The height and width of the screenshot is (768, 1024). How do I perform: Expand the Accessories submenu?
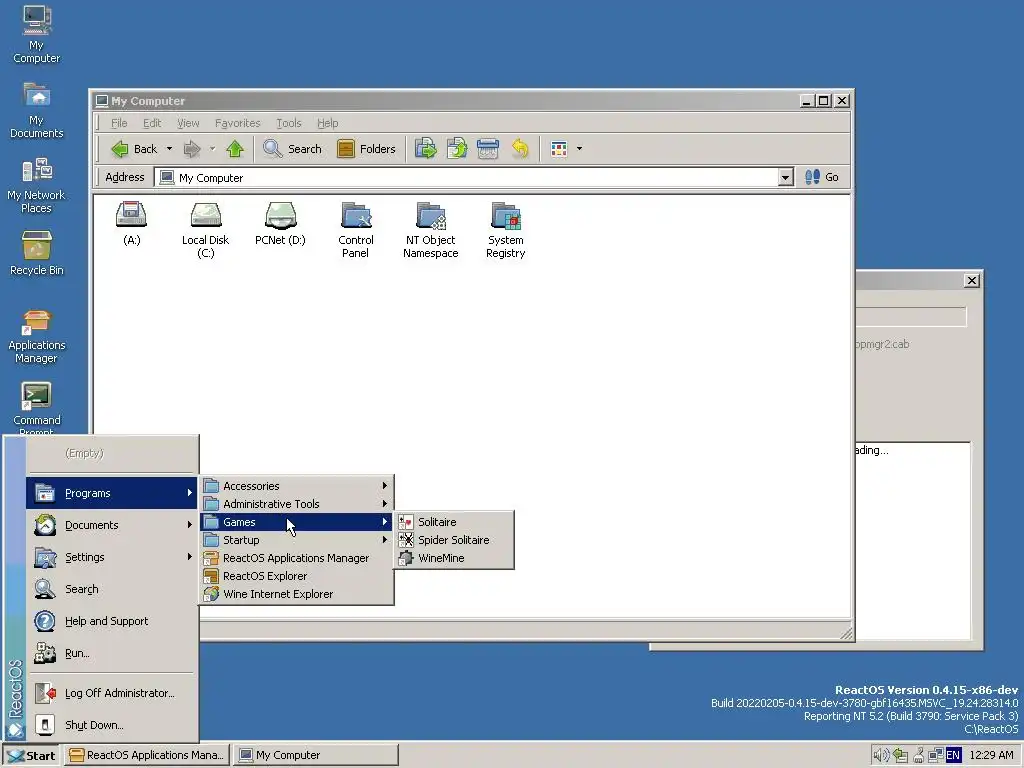296,486
